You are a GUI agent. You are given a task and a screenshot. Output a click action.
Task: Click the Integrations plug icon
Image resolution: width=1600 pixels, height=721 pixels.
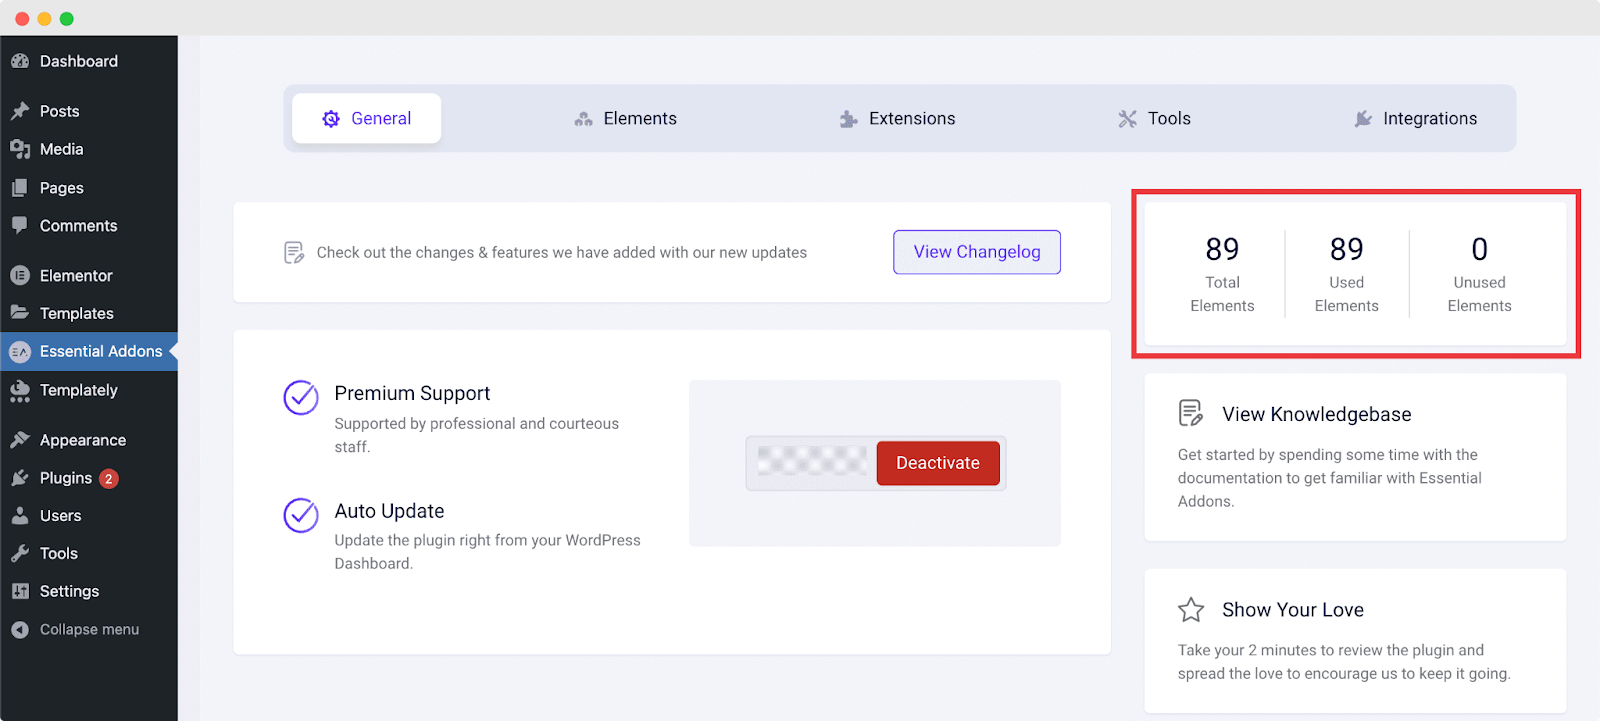[1363, 119]
